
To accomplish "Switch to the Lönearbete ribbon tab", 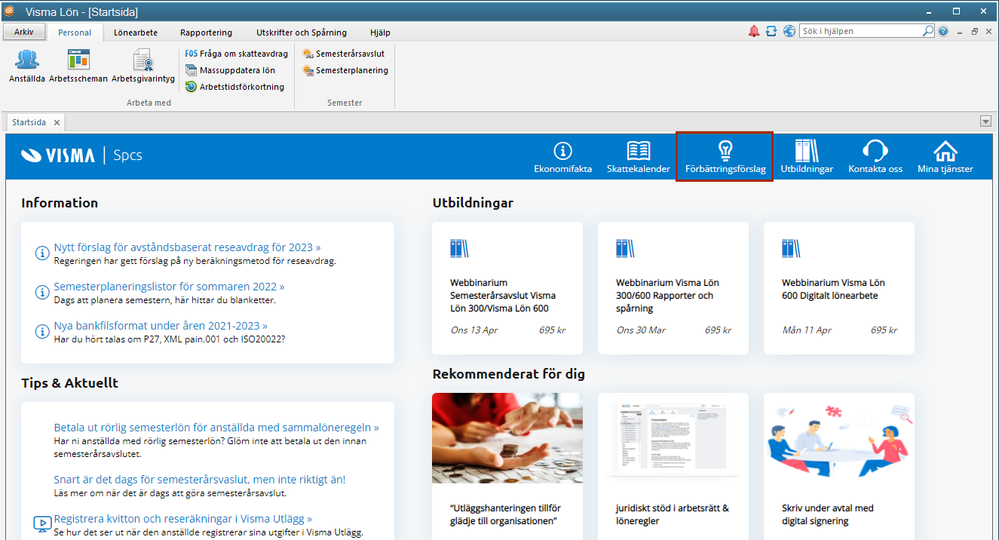I will pos(135,32).
